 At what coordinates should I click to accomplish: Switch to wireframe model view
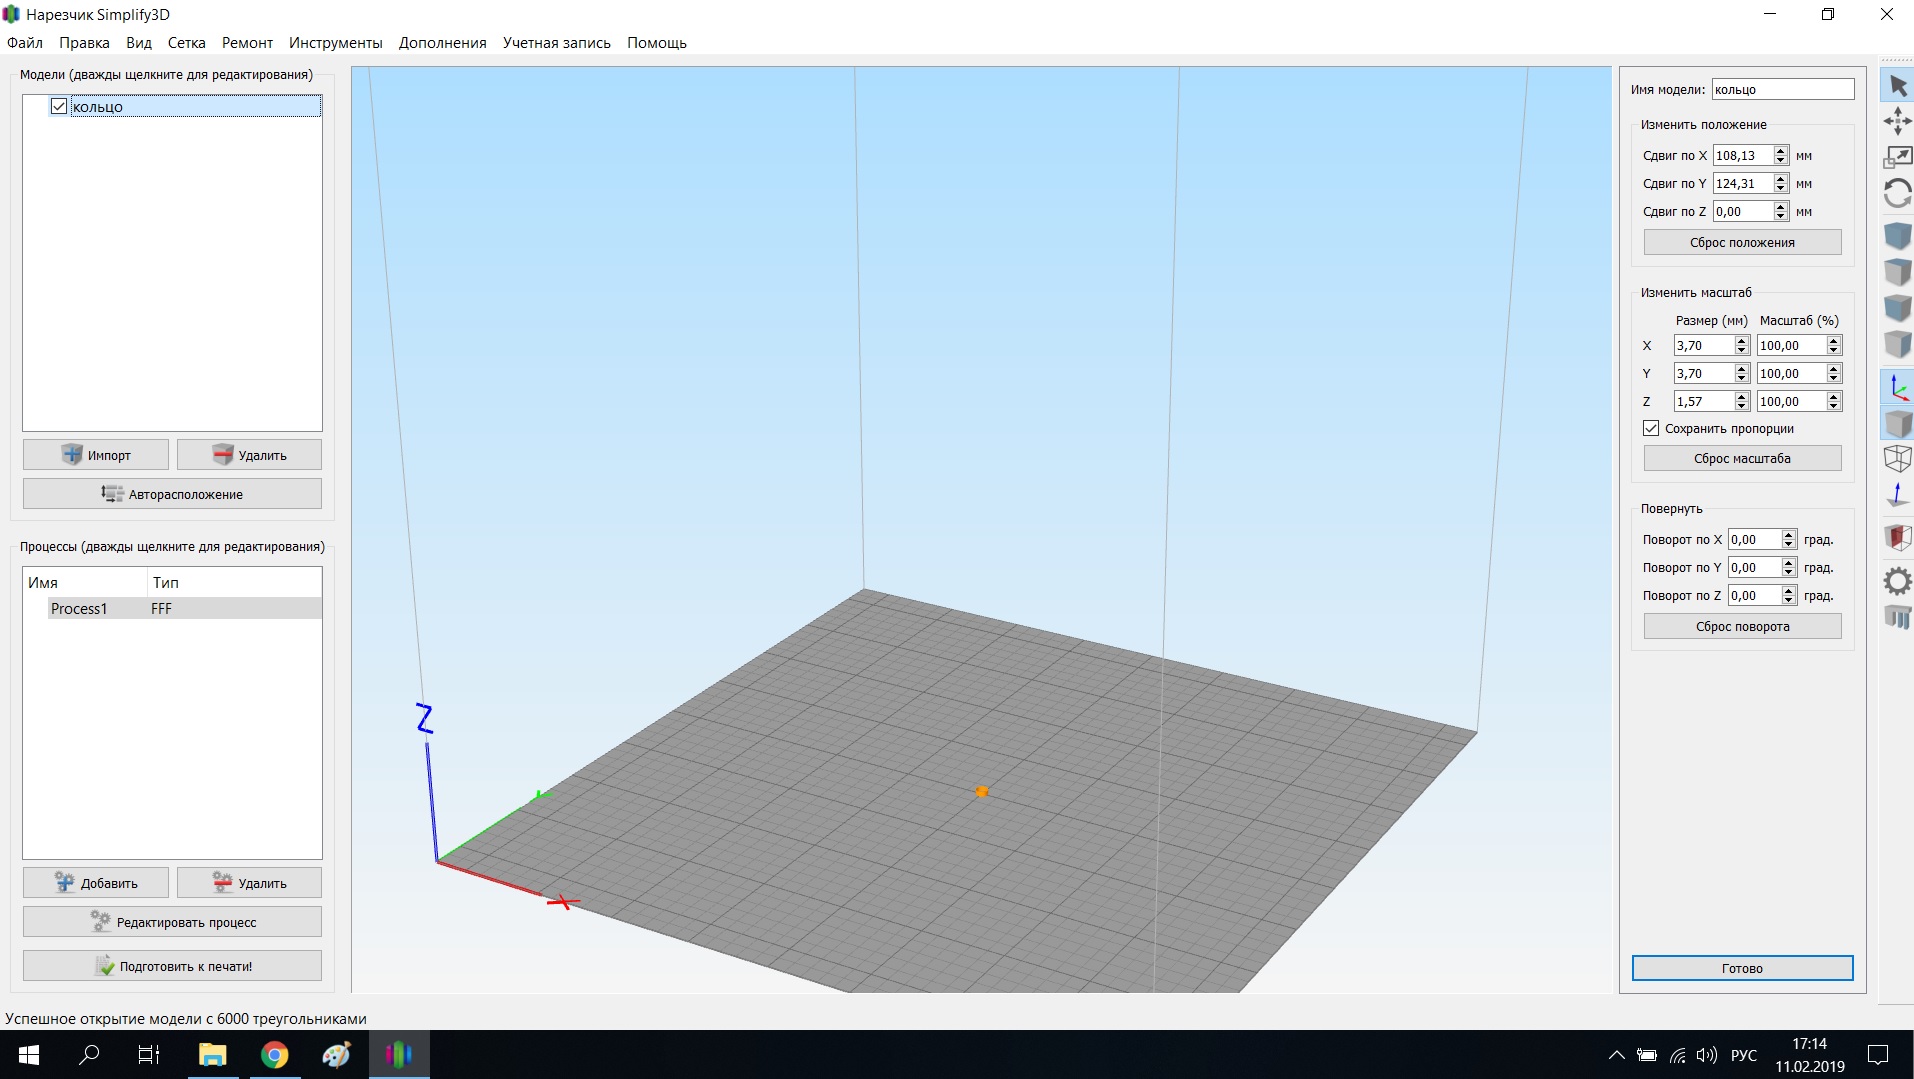point(1897,459)
